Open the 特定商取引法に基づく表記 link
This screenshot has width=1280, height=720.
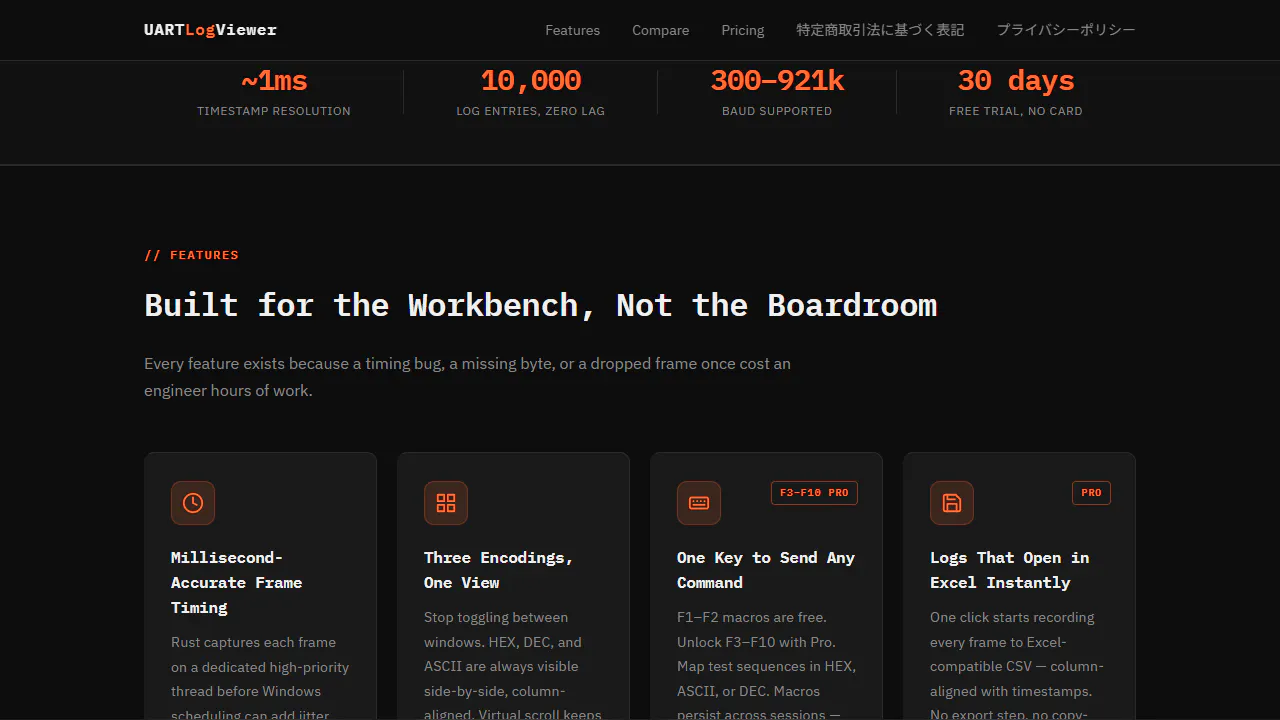[x=880, y=30]
